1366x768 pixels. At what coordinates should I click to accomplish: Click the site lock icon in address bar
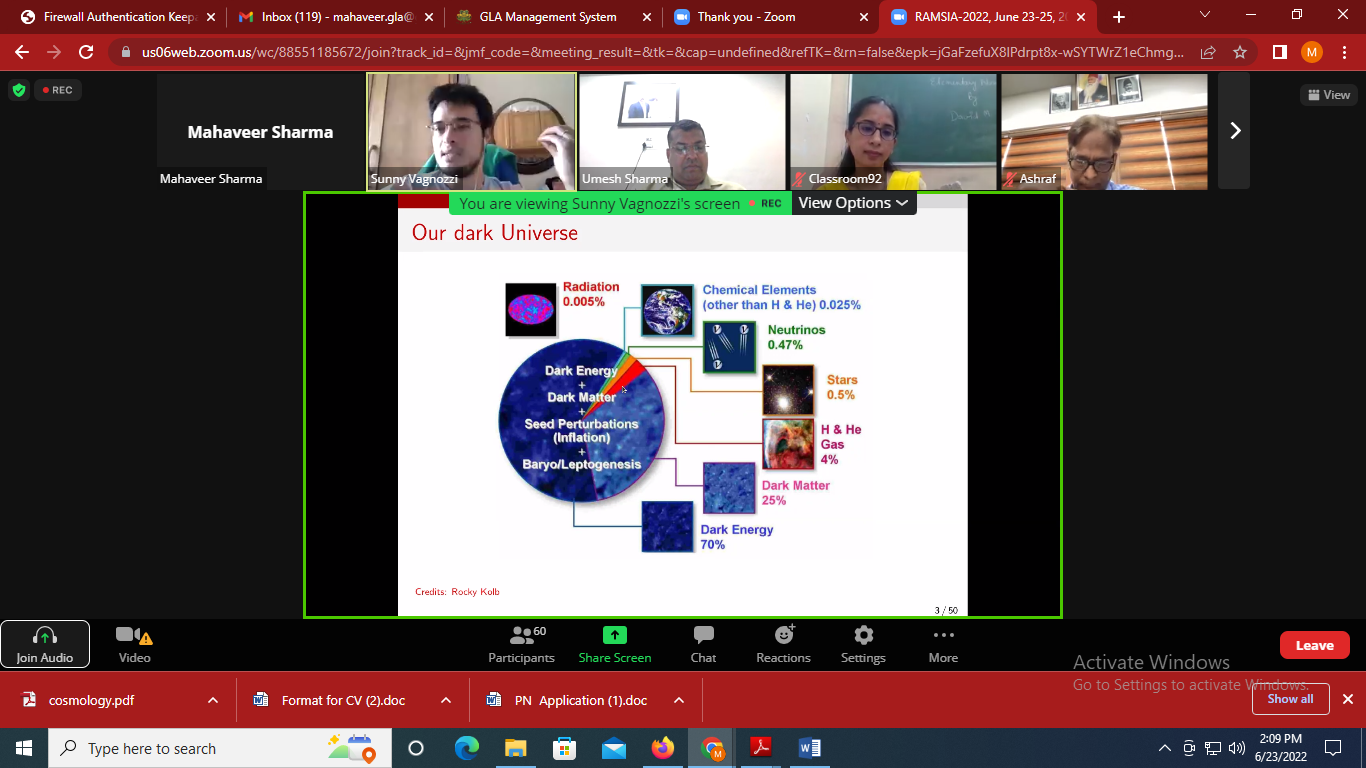(x=125, y=52)
